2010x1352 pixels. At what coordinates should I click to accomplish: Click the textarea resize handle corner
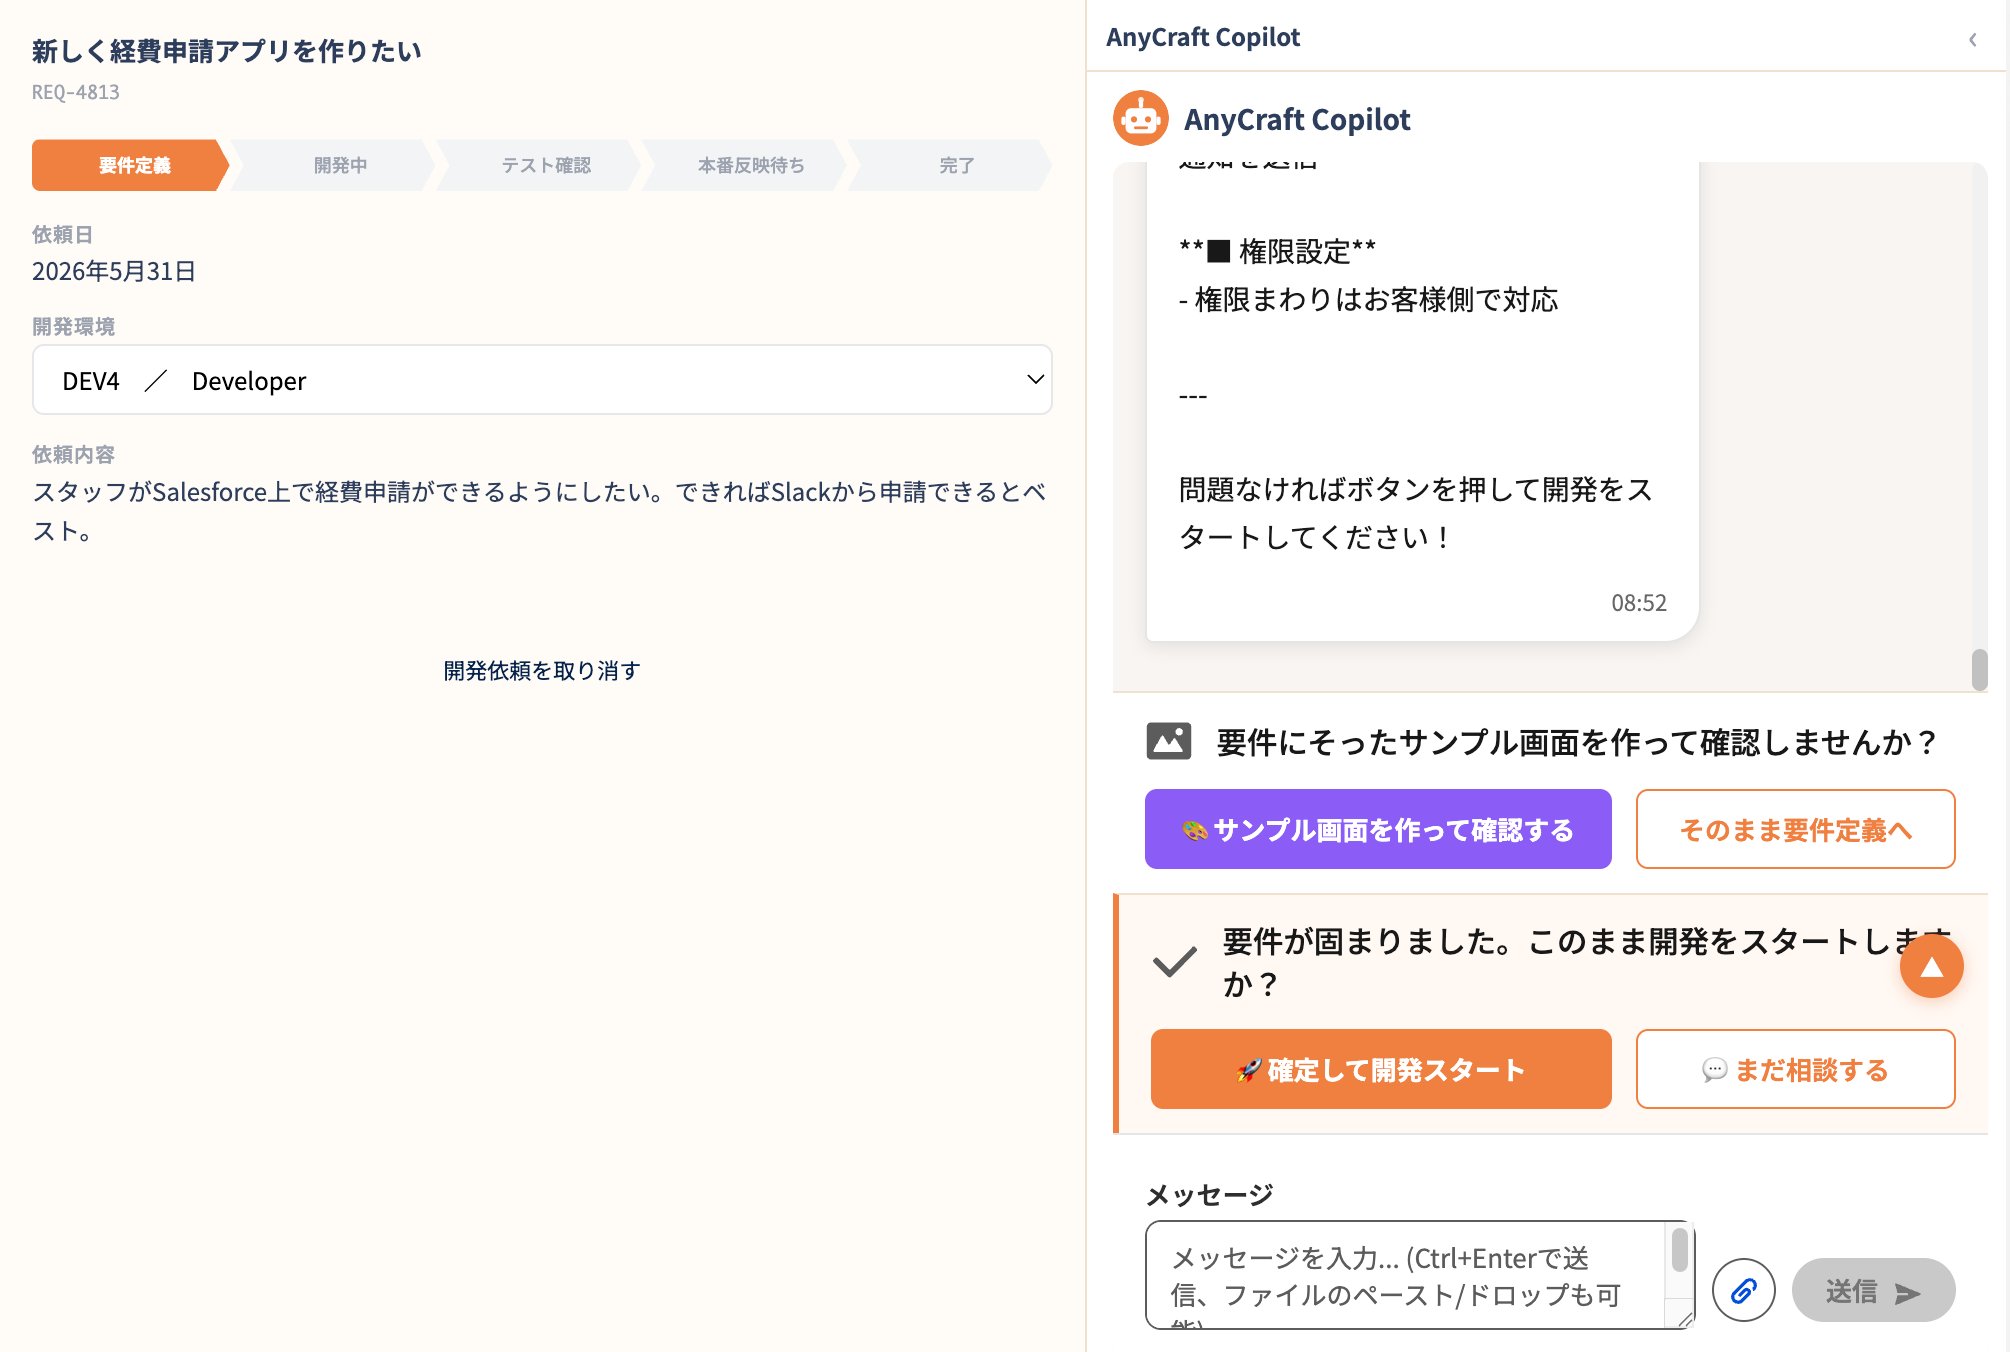[1685, 1320]
